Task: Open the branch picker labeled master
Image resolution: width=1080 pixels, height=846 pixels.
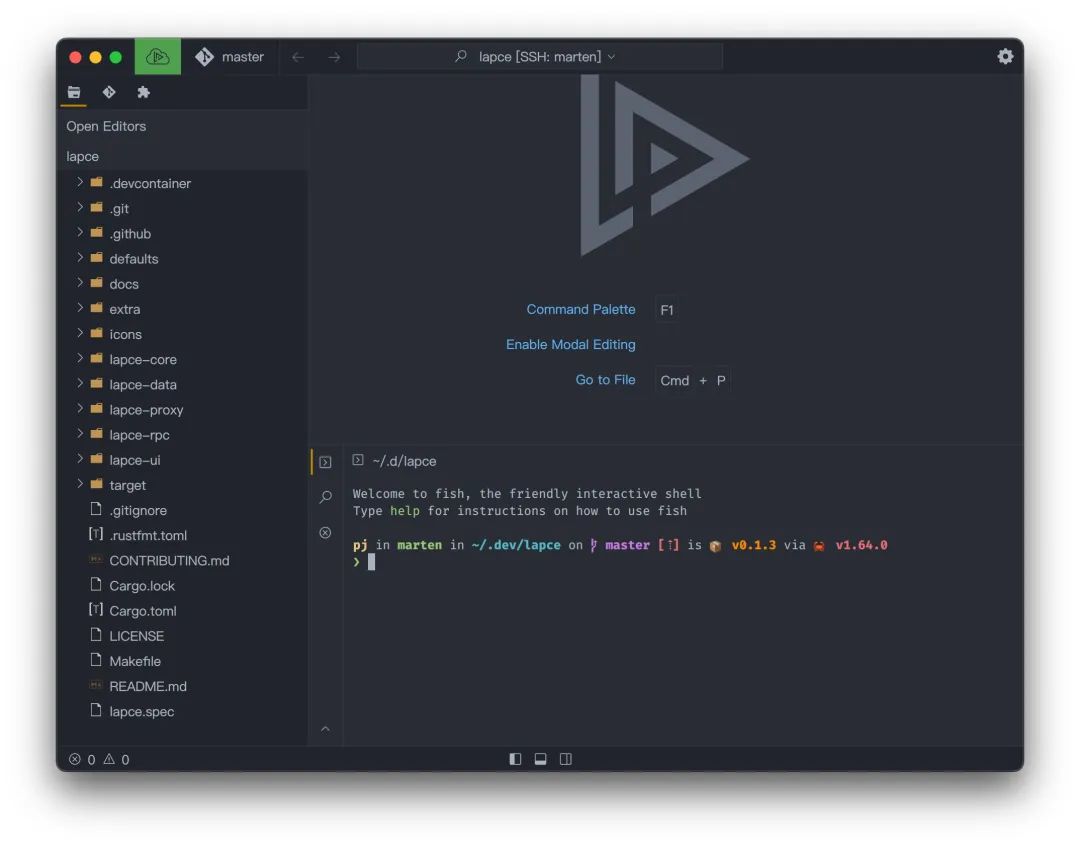Action: (231, 57)
